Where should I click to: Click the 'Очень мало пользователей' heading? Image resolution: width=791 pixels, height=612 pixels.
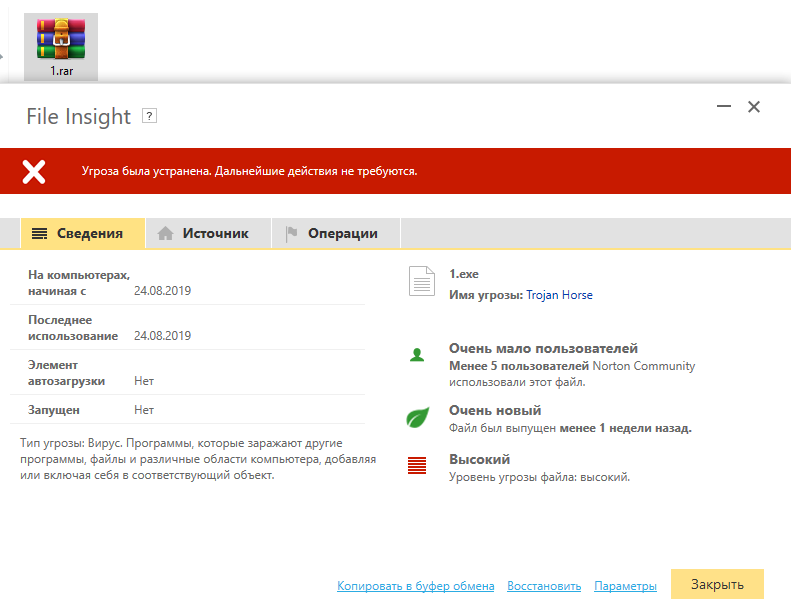(543, 349)
